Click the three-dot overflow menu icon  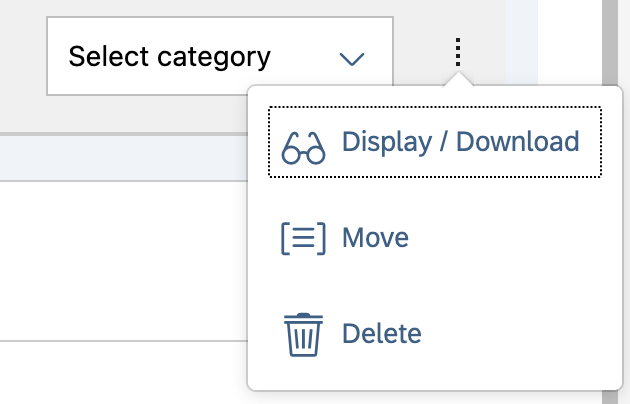point(457,52)
